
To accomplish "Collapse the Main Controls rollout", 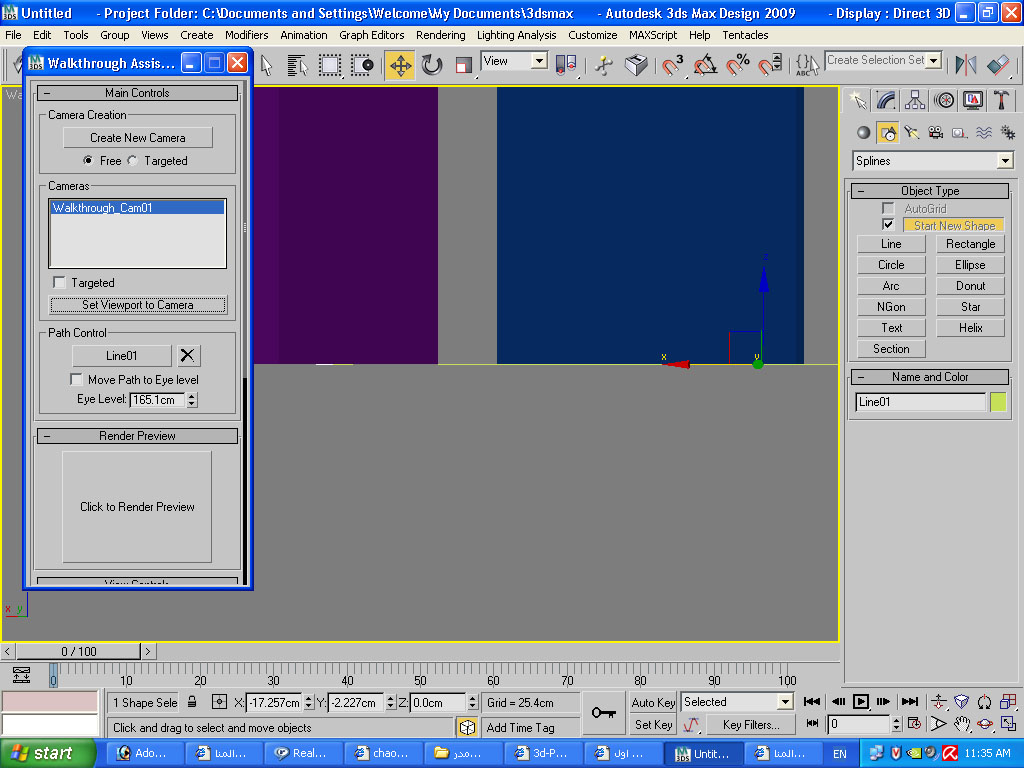I will [x=137, y=93].
